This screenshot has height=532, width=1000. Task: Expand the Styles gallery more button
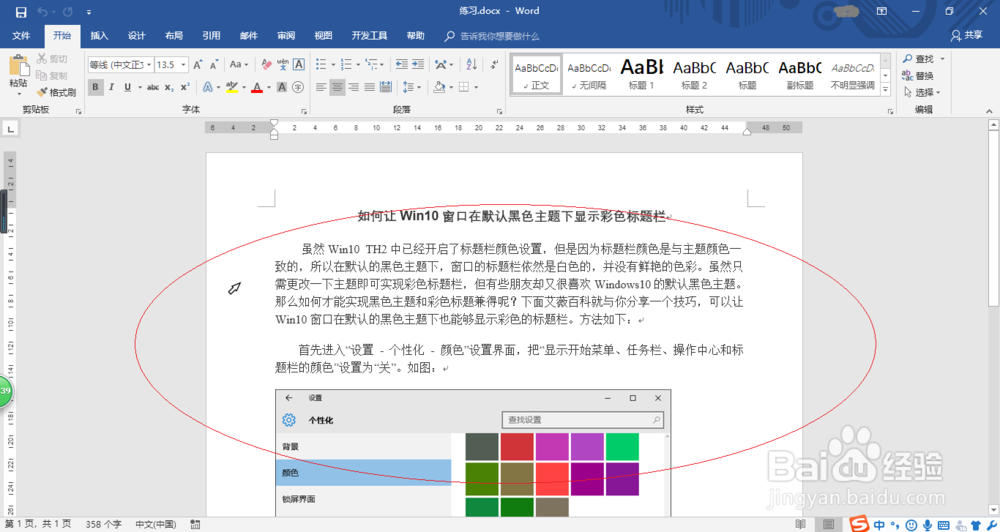(x=886, y=91)
